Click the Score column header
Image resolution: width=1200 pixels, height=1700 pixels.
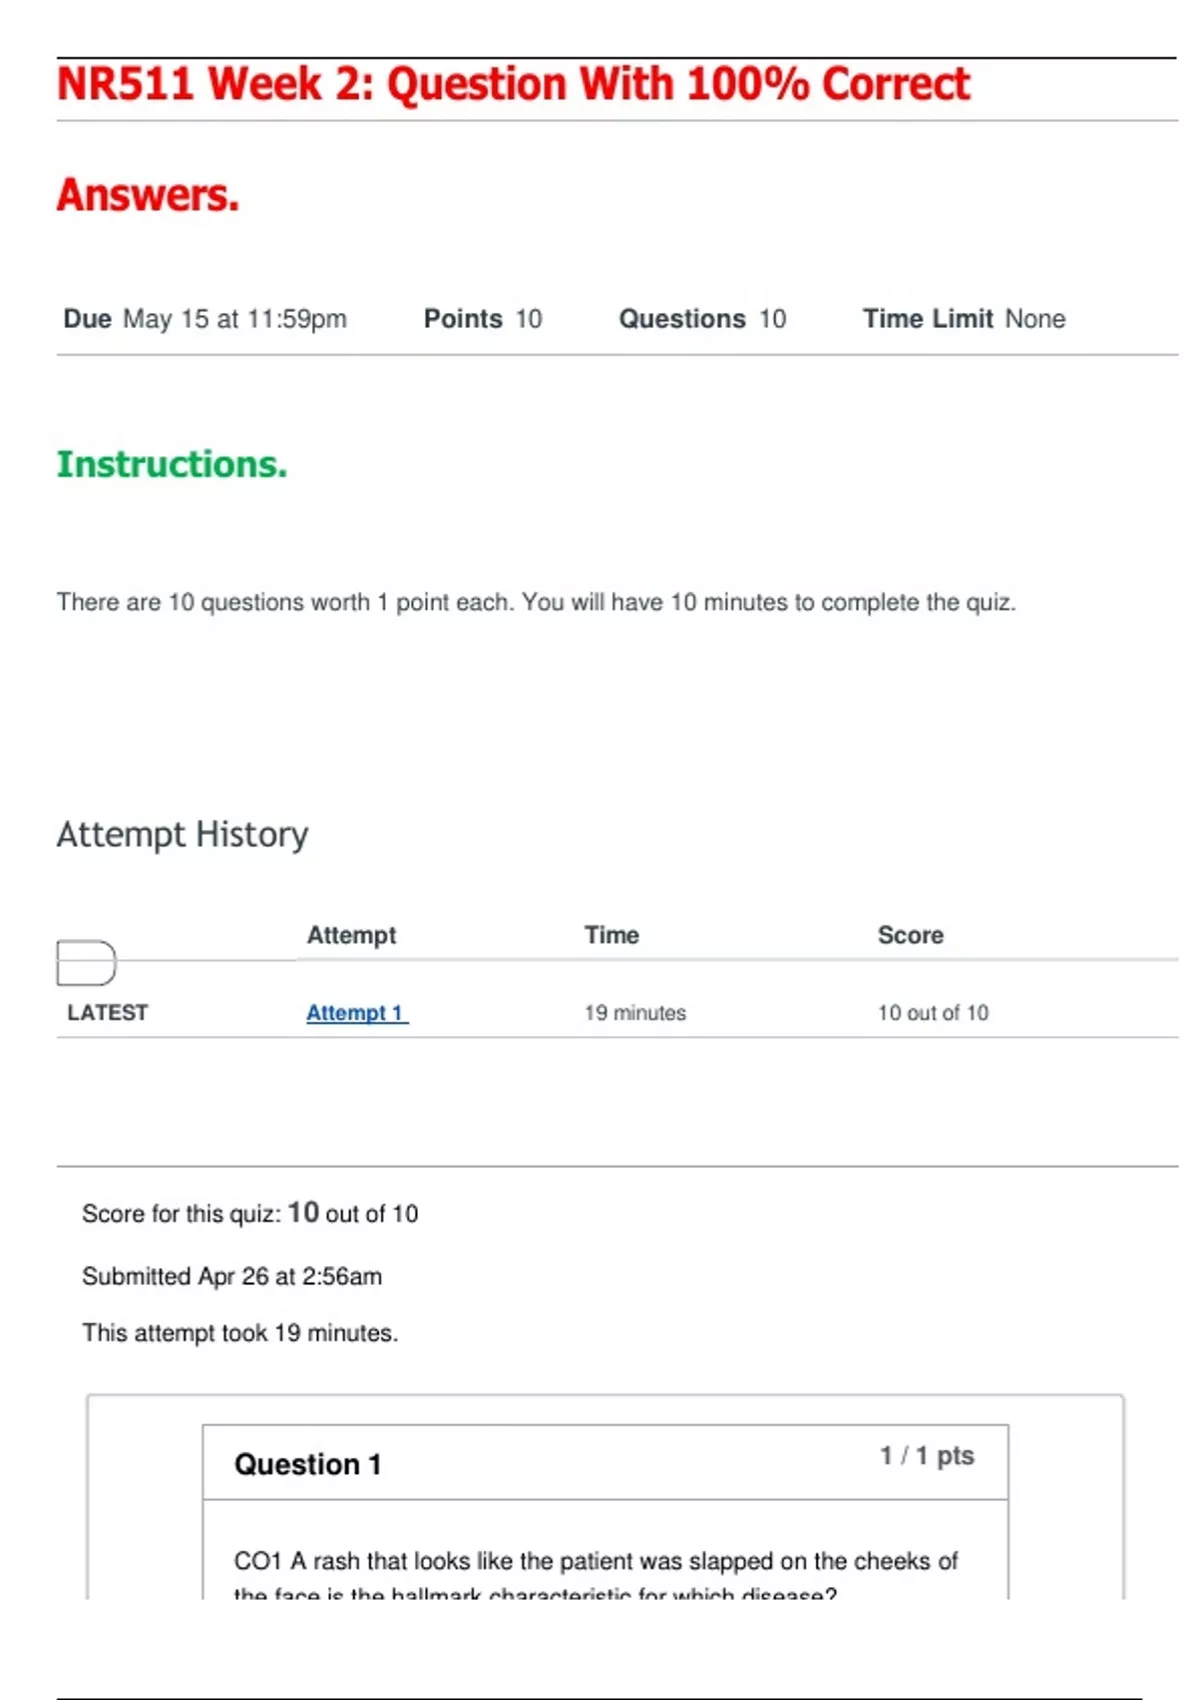click(910, 935)
